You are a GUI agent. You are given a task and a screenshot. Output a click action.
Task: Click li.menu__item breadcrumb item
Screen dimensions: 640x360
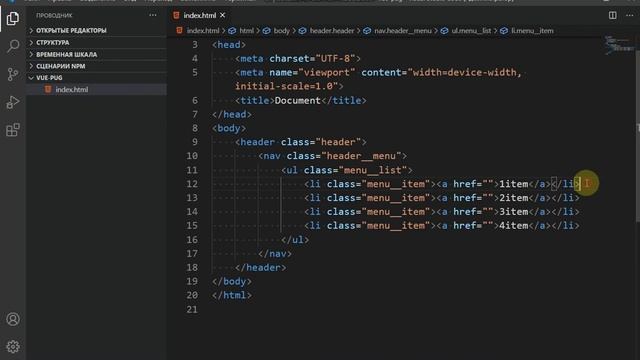point(532,31)
